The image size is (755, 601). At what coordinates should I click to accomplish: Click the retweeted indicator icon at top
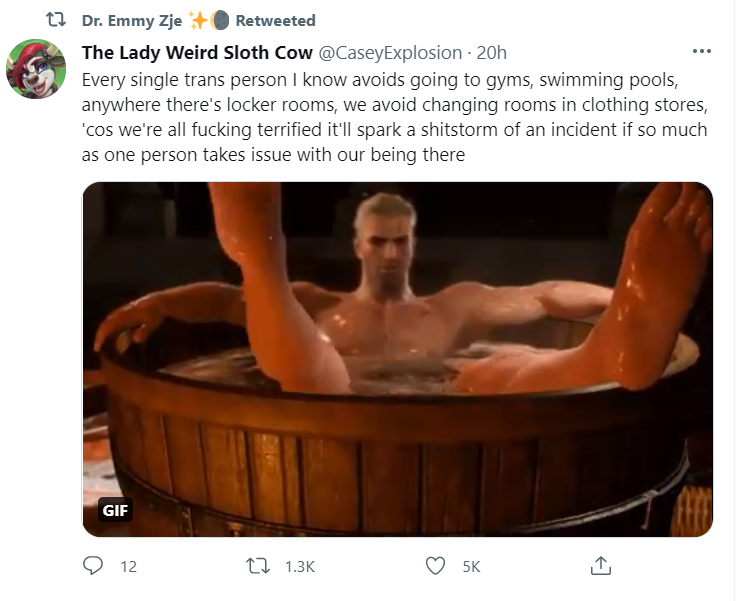point(55,20)
